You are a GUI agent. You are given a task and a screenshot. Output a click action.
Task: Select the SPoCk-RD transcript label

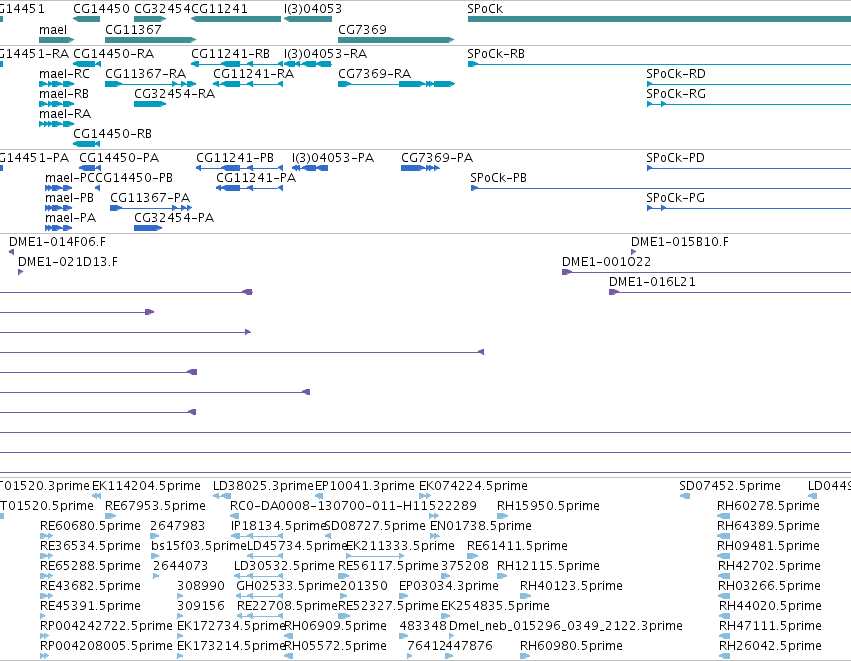click(x=676, y=74)
